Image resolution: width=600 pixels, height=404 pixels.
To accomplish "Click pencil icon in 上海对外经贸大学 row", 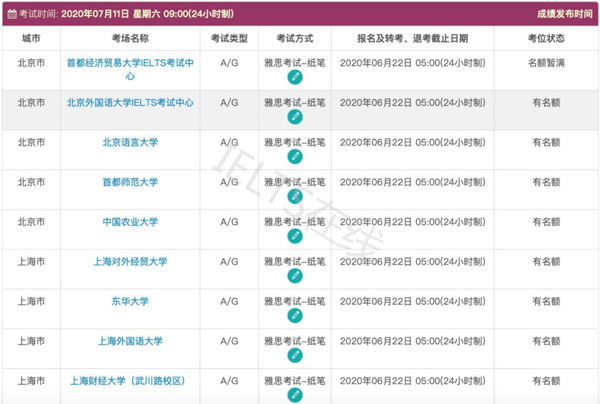I will [295, 276].
